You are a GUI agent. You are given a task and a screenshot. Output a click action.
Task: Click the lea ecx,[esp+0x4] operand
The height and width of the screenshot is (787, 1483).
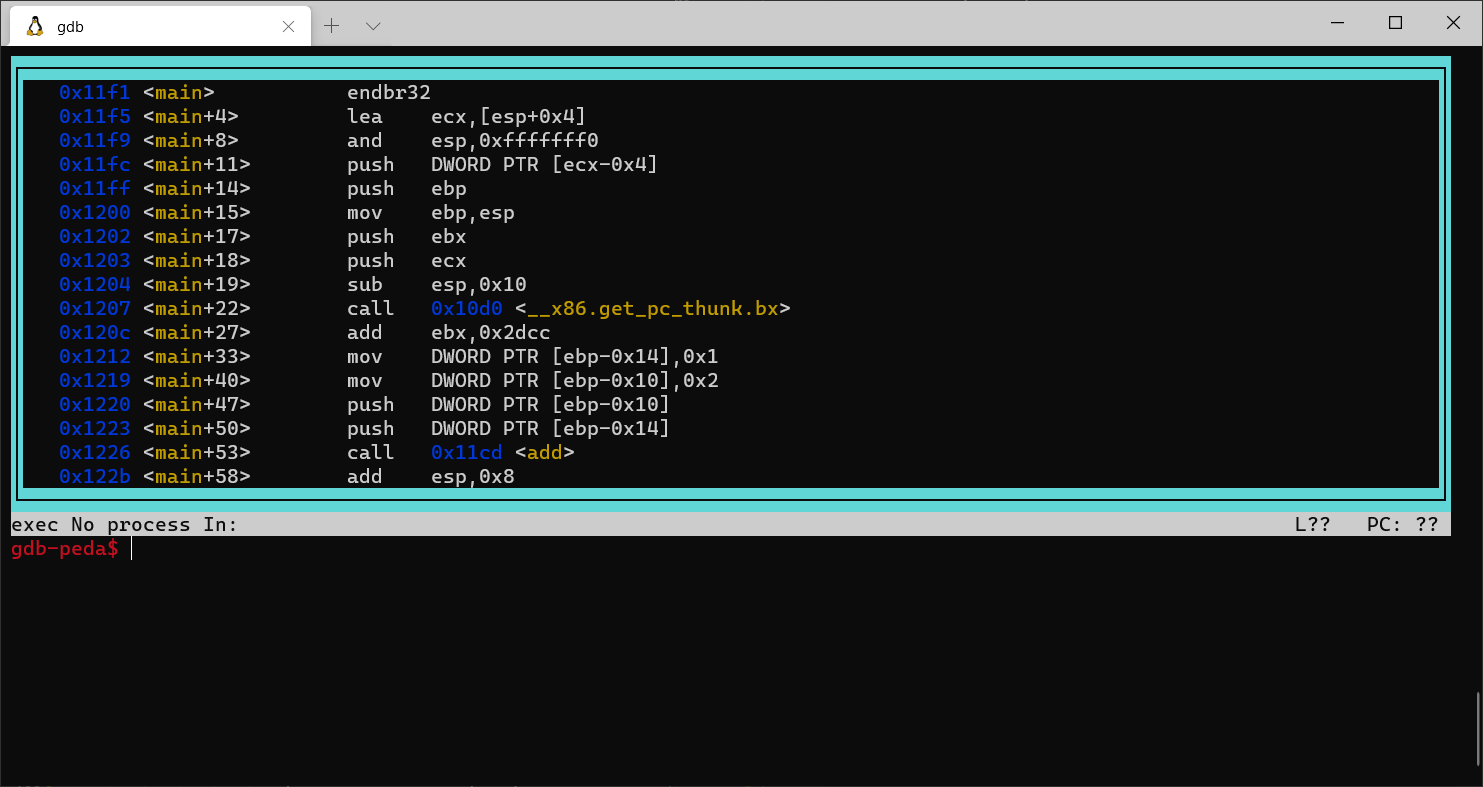pyautogui.click(x=509, y=116)
